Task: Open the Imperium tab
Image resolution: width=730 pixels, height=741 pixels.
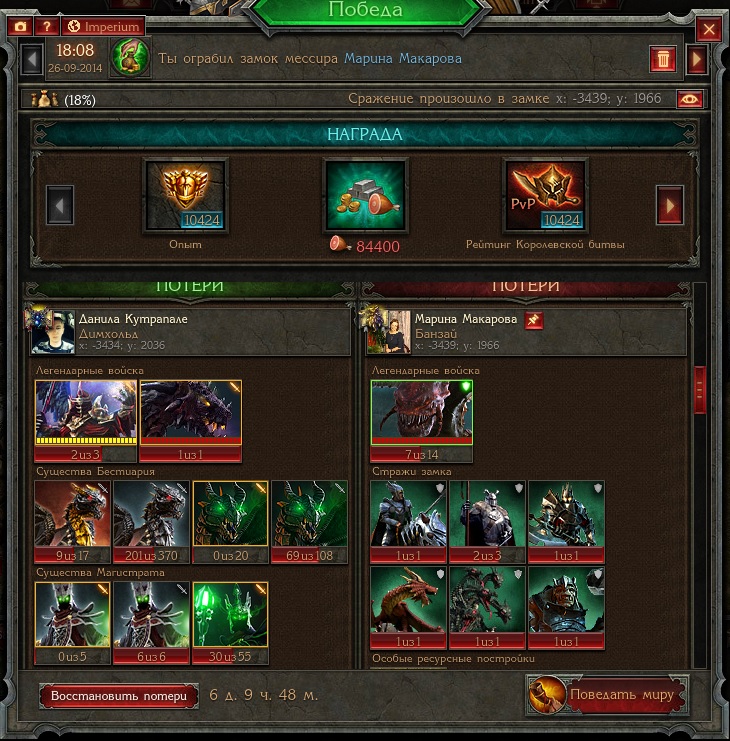Action: tap(103, 26)
